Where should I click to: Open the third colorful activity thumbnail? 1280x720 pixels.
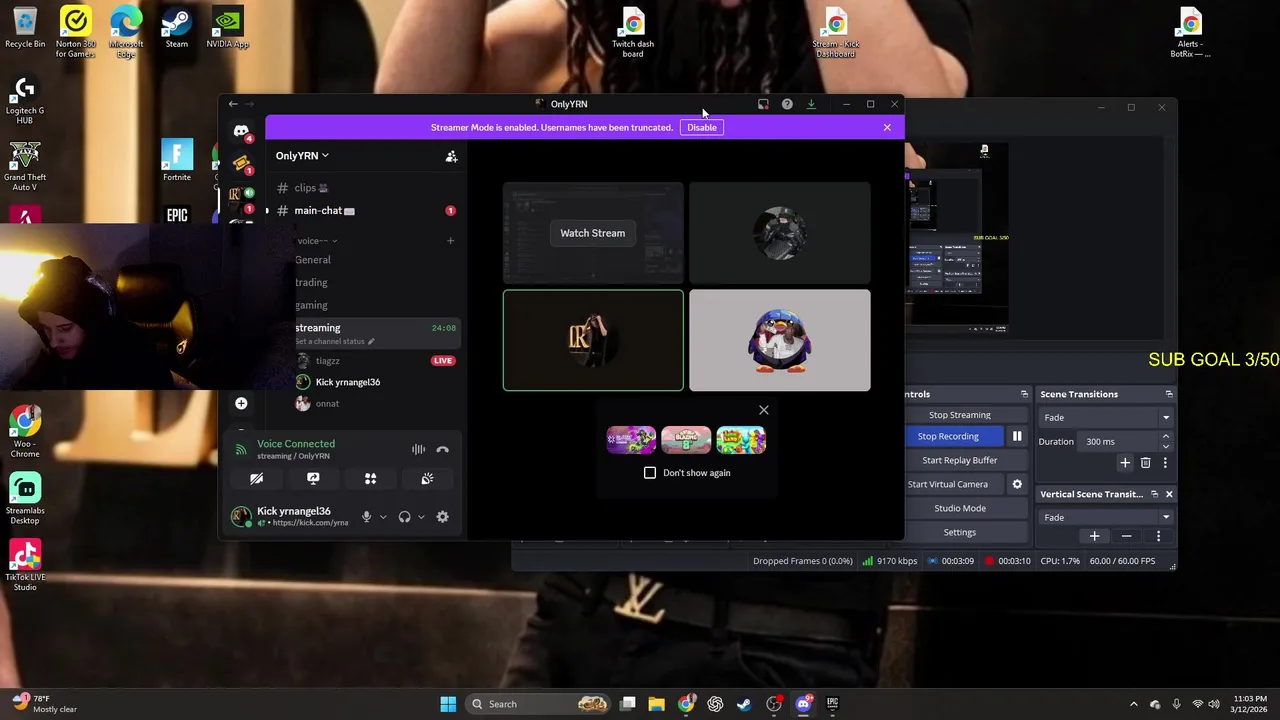[741, 440]
